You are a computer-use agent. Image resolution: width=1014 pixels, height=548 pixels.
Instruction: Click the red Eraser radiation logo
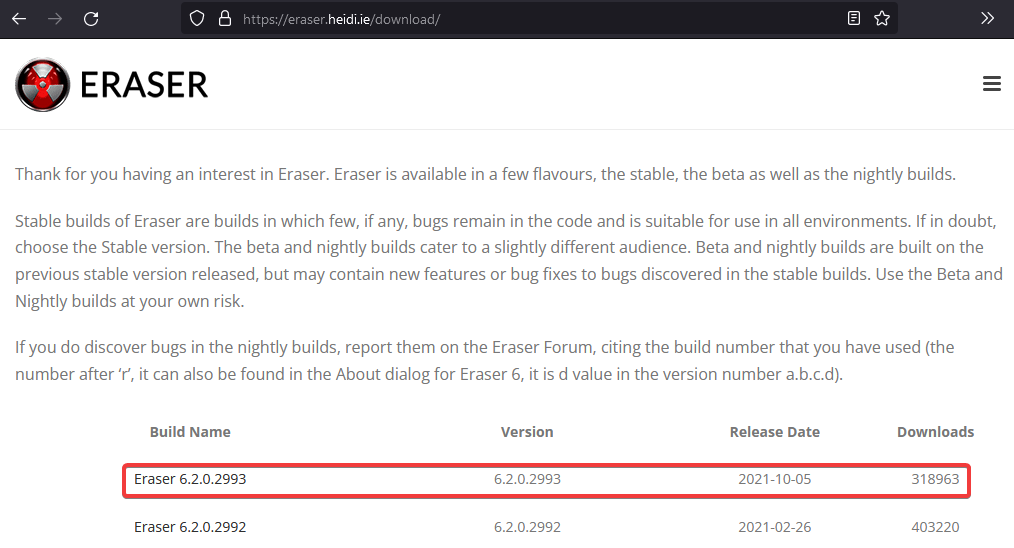pyautogui.click(x=43, y=85)
